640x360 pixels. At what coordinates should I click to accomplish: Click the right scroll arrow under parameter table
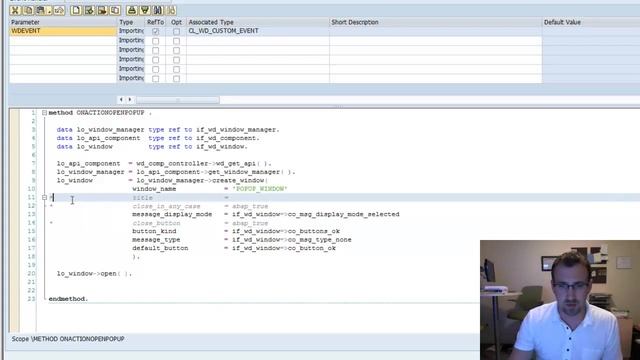tap(130, 100)
